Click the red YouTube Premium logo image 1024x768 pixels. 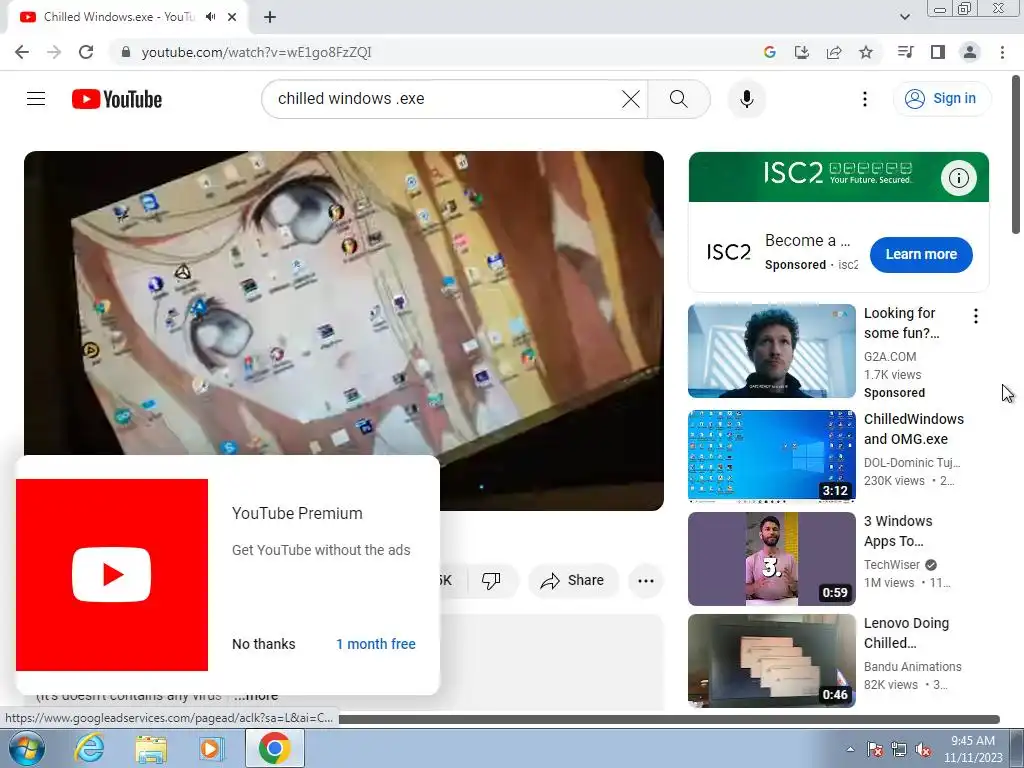112,575
